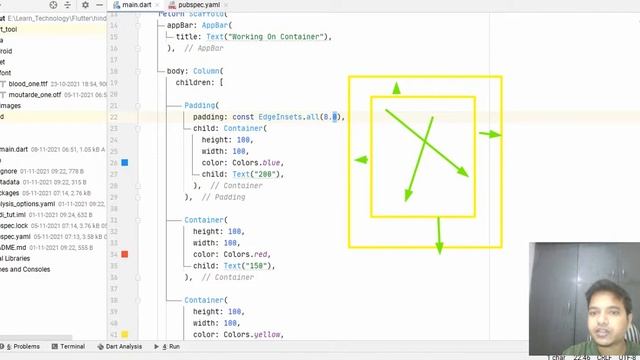Select the images folder in project tree
The width and height of the screenshot is (640, 360).
[10, 106]
